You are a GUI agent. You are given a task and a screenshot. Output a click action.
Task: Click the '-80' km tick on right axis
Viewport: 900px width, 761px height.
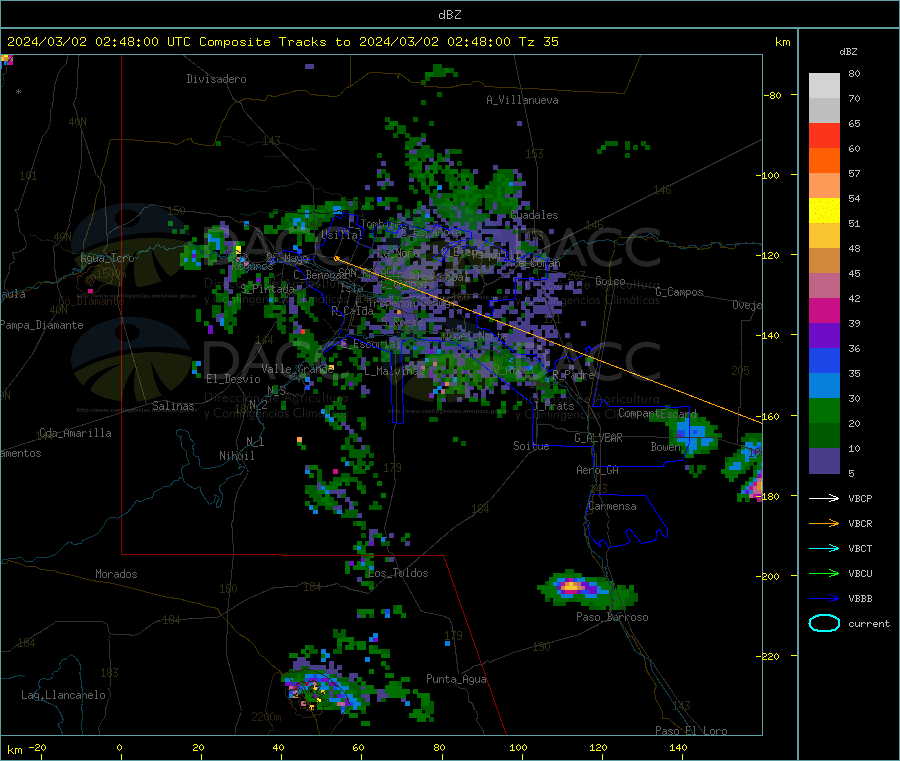click(x=773, y=95)
